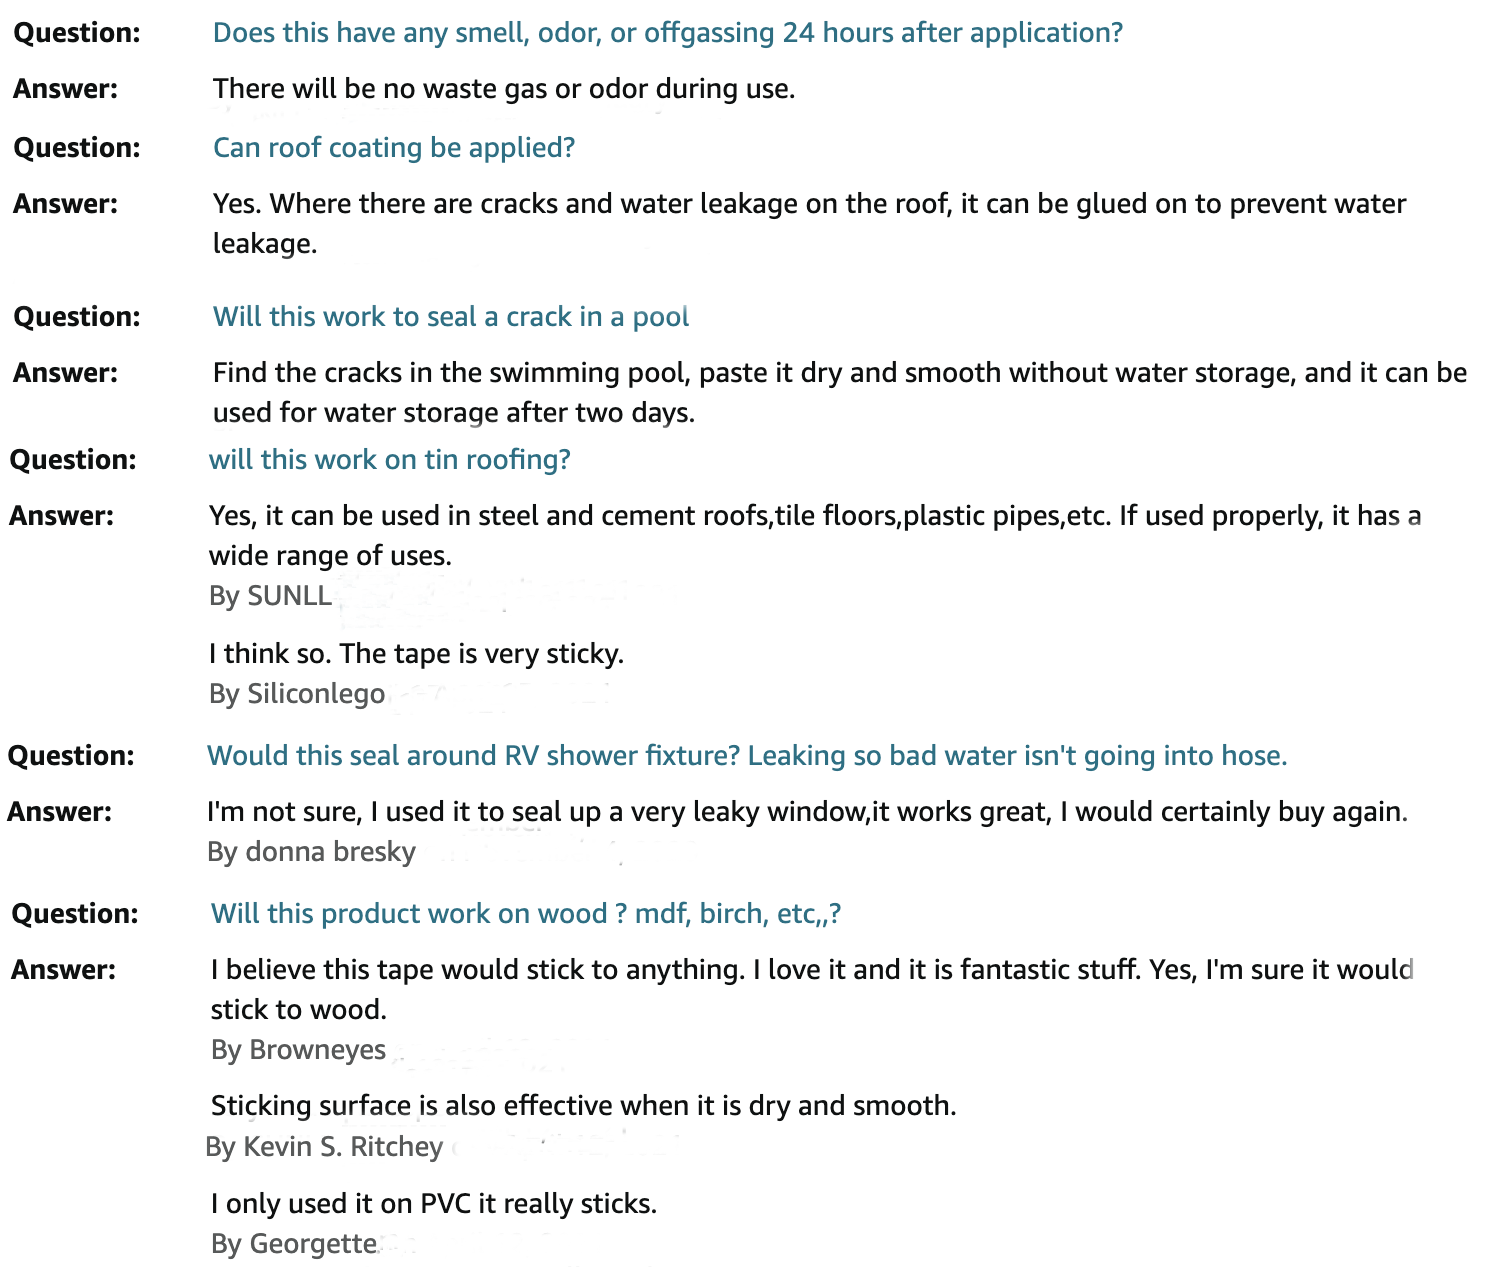Click the answer about sealing a leaky window
This screenshot has height=1267, width=1488.
coord(806,812)
